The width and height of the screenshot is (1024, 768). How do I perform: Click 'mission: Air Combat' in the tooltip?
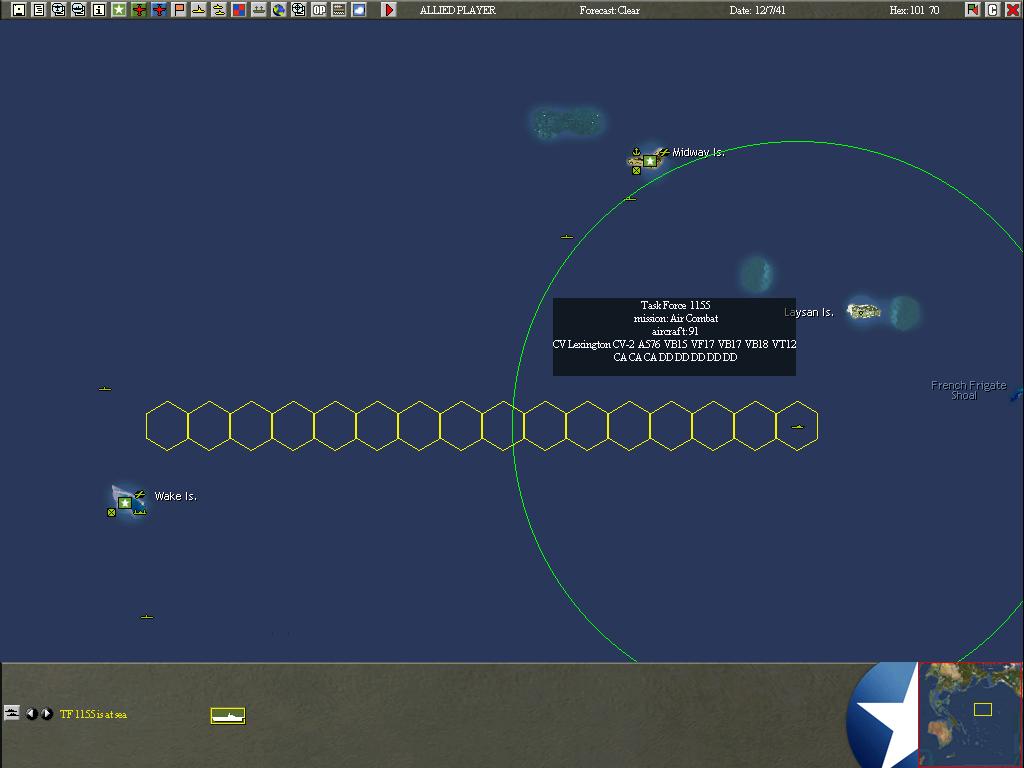tap(676, 318)
